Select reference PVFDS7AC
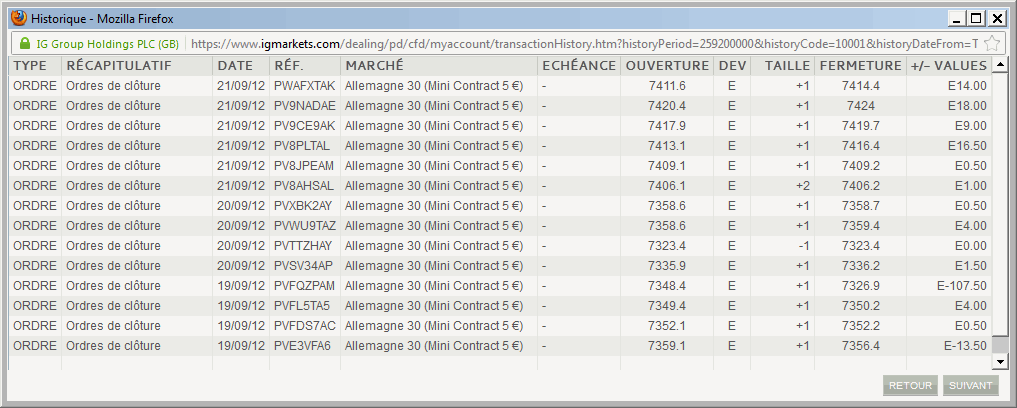This screenshot has height=408, width=1017. point(305,326)
